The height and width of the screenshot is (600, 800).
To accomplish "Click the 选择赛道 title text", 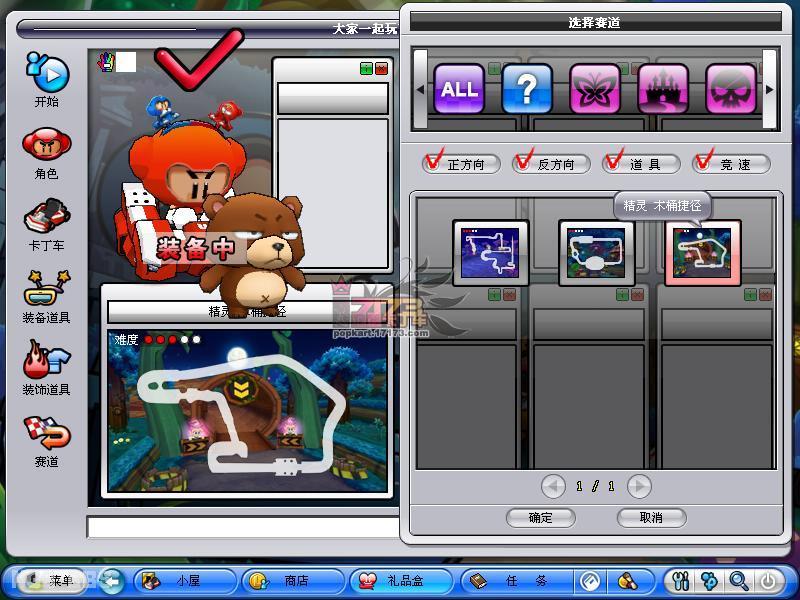I will coord(594,22).
